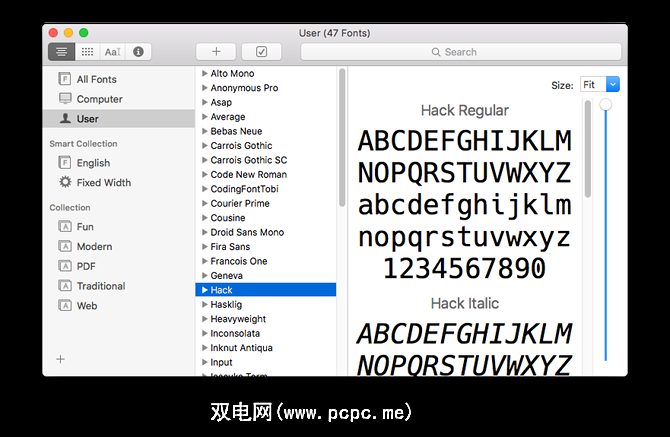The height and width of the screenshot is (437, 670).
Task: Click the Fun collection icon
Action: click(x=65, y=226)
